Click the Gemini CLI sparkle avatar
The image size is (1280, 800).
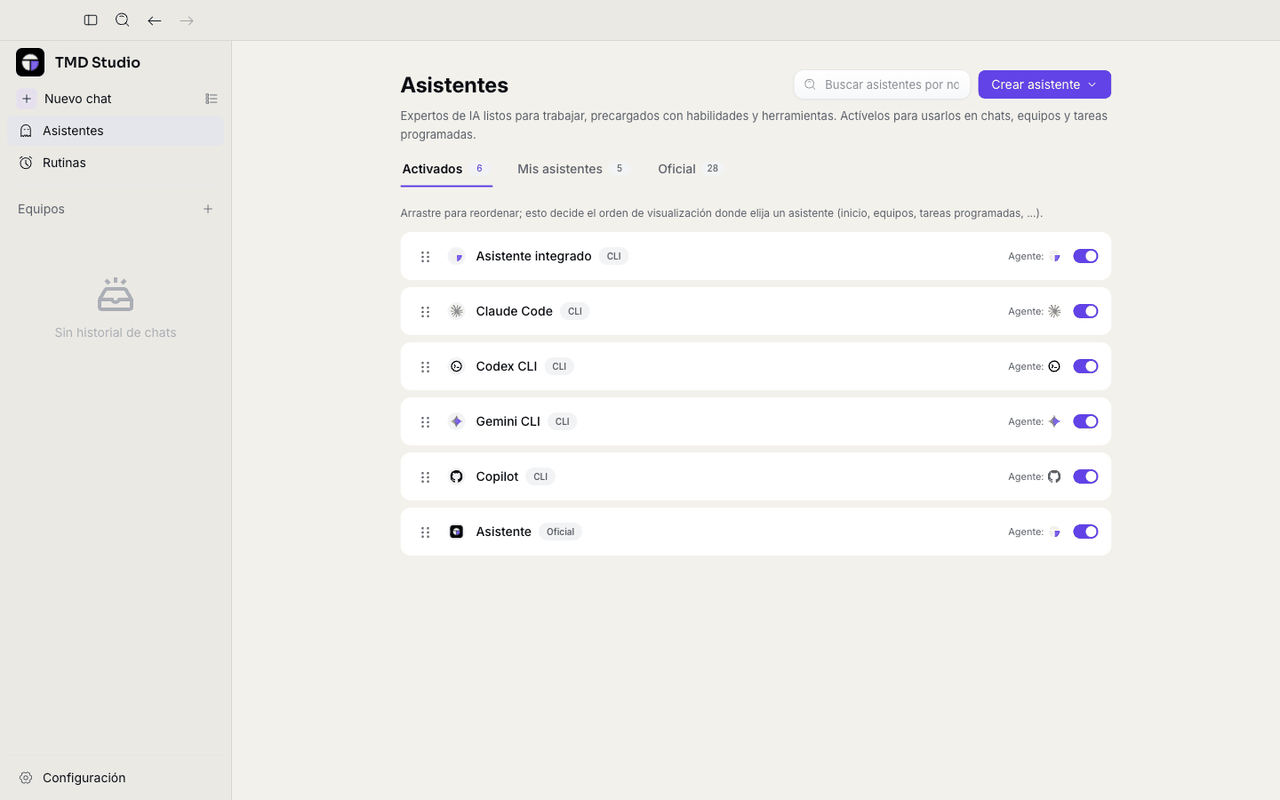pos(456,421)
